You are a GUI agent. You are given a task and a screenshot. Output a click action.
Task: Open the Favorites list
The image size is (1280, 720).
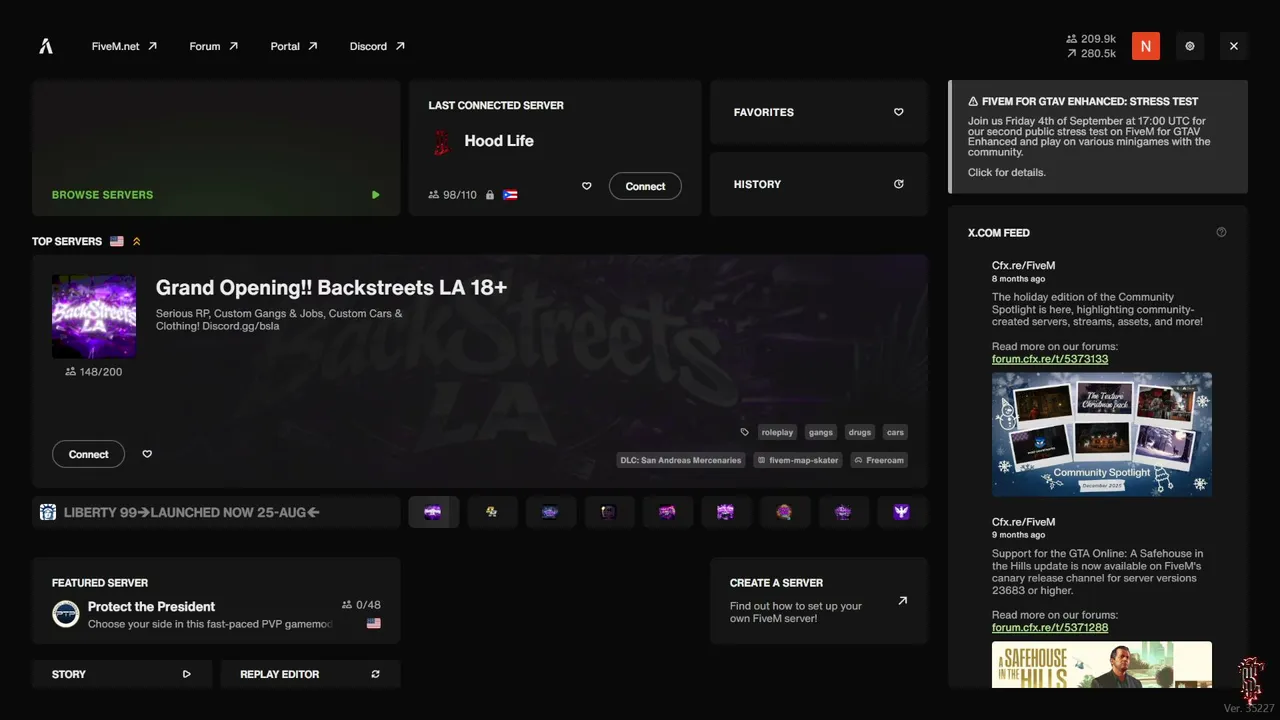coord(819,112)
